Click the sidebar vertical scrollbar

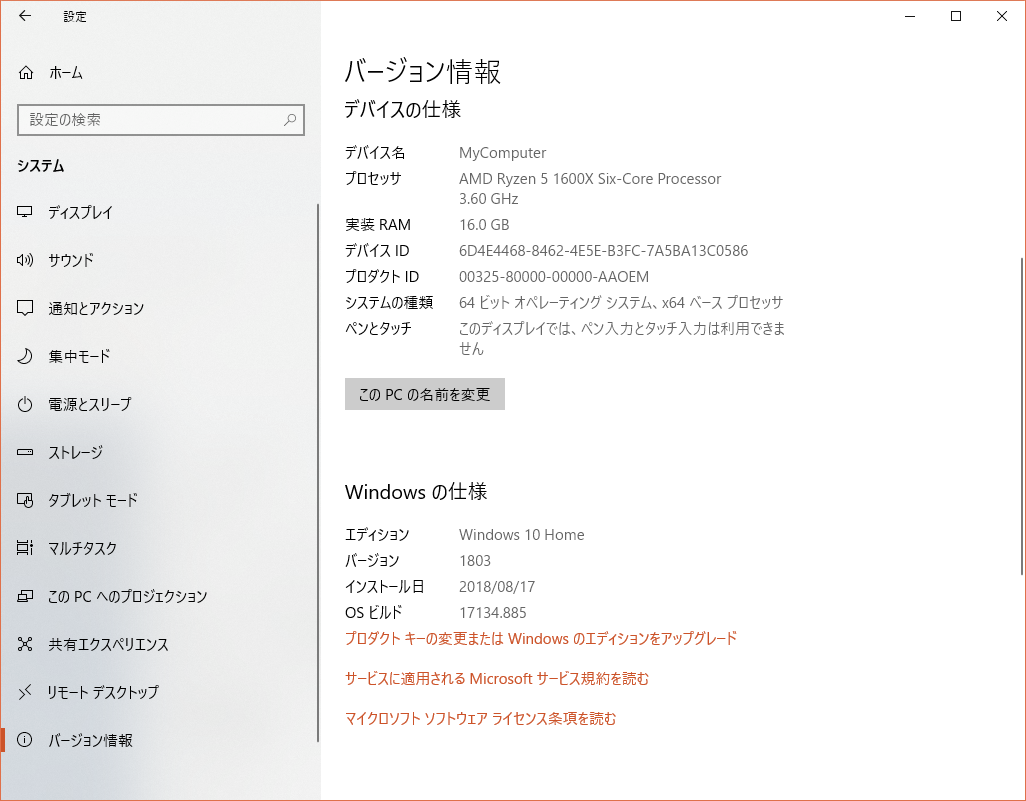point(318,472)
